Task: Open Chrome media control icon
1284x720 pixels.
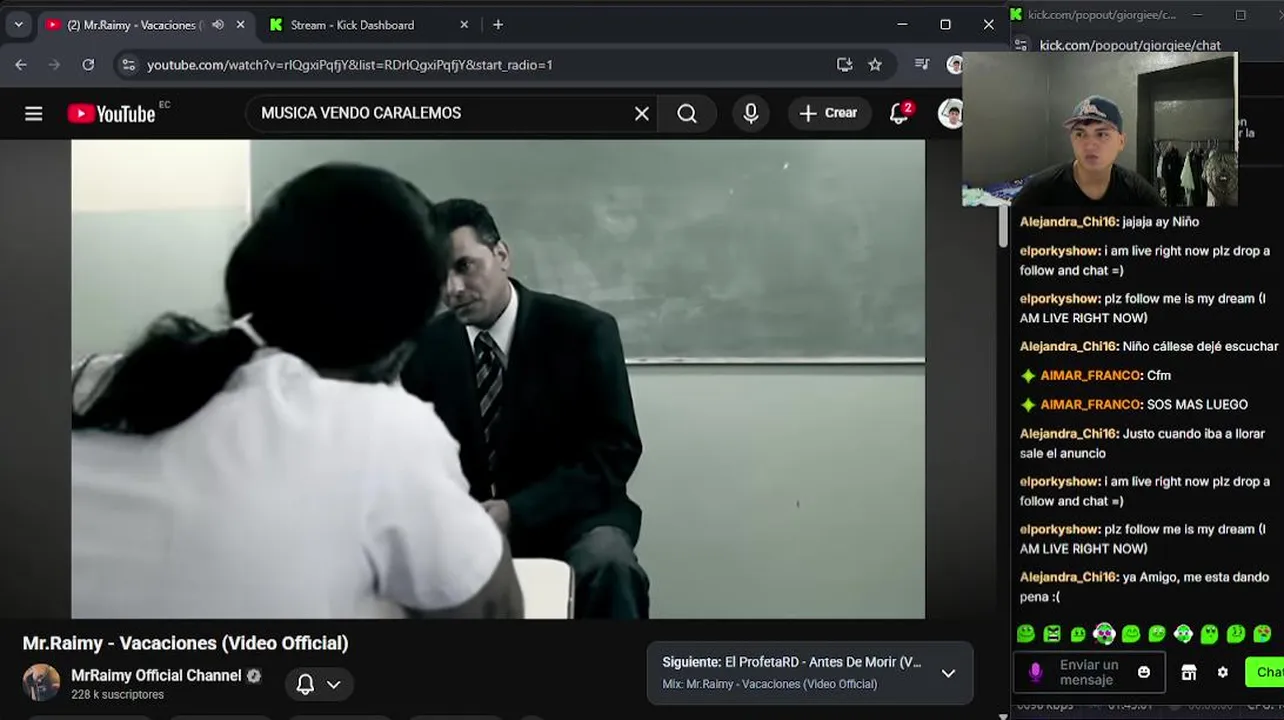Action: pos(922,65)
